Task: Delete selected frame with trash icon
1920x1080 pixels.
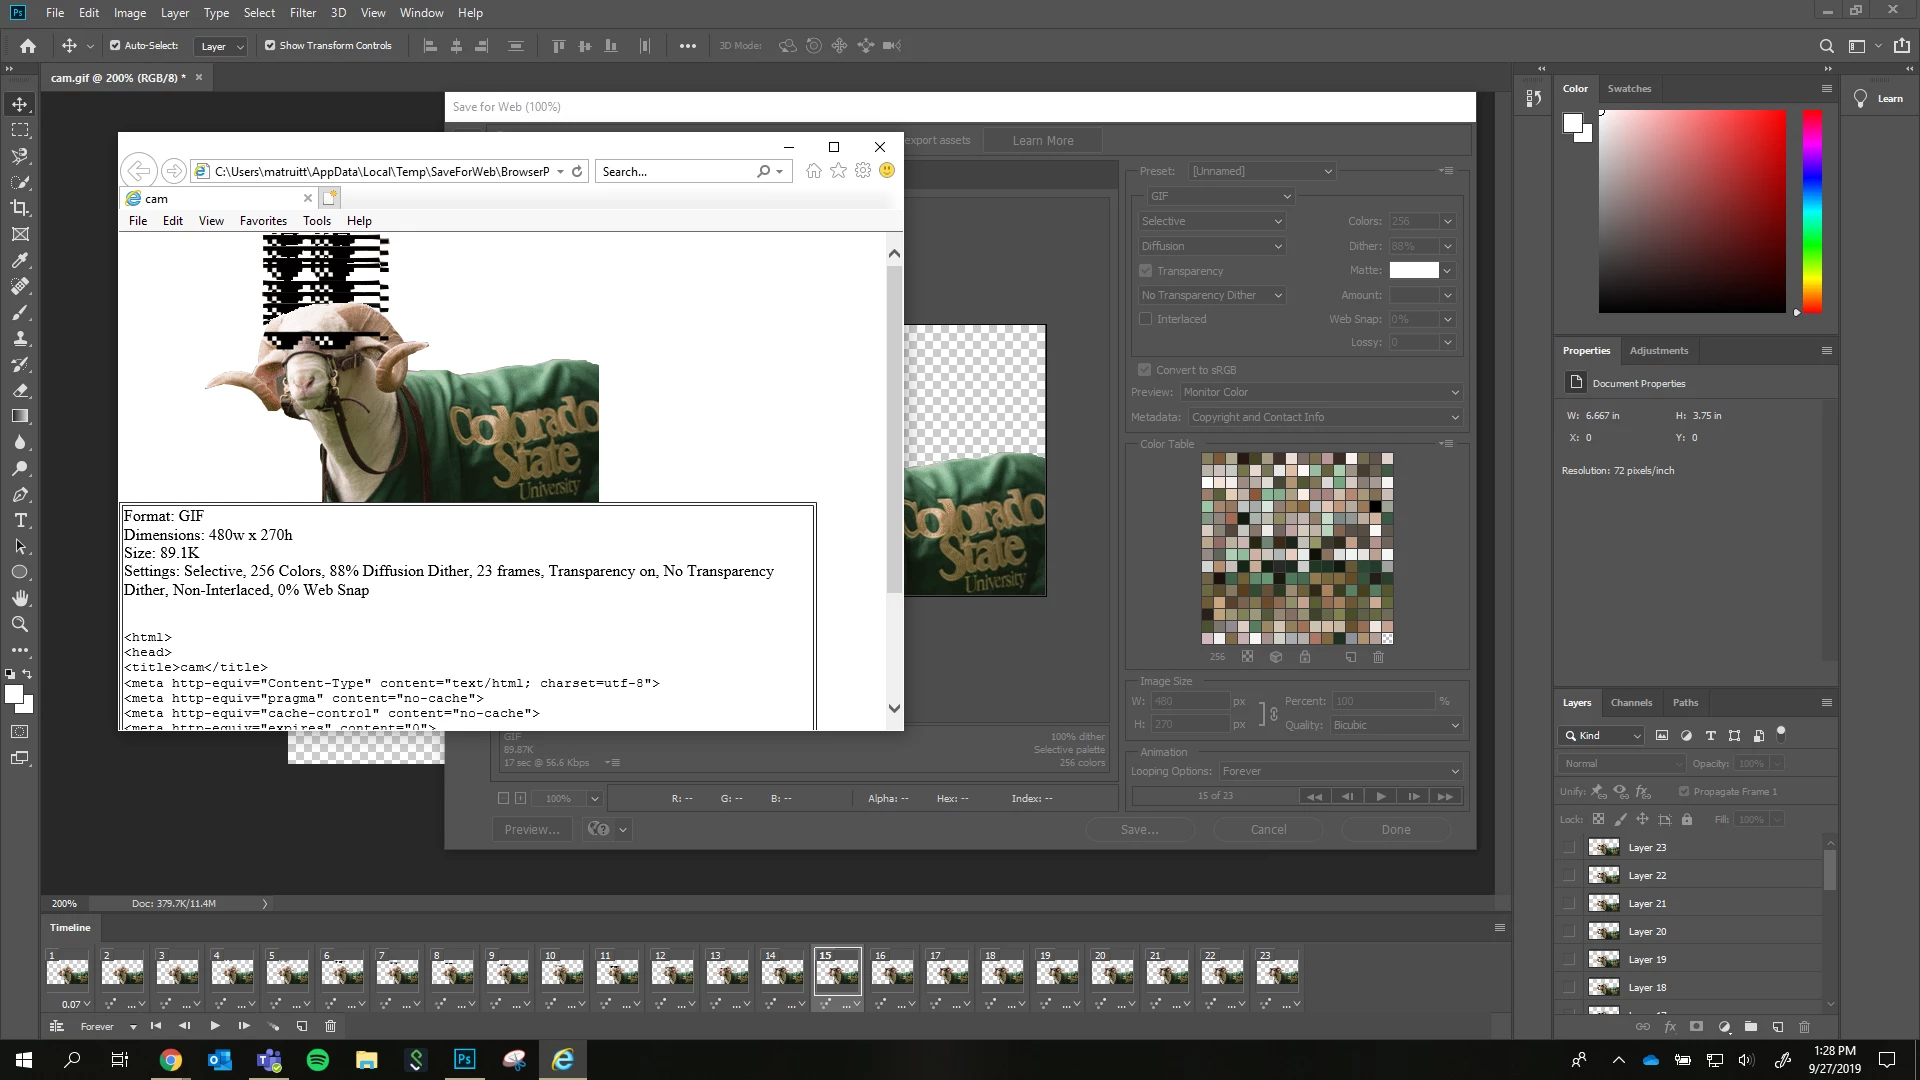Action: pos(330,1026)
